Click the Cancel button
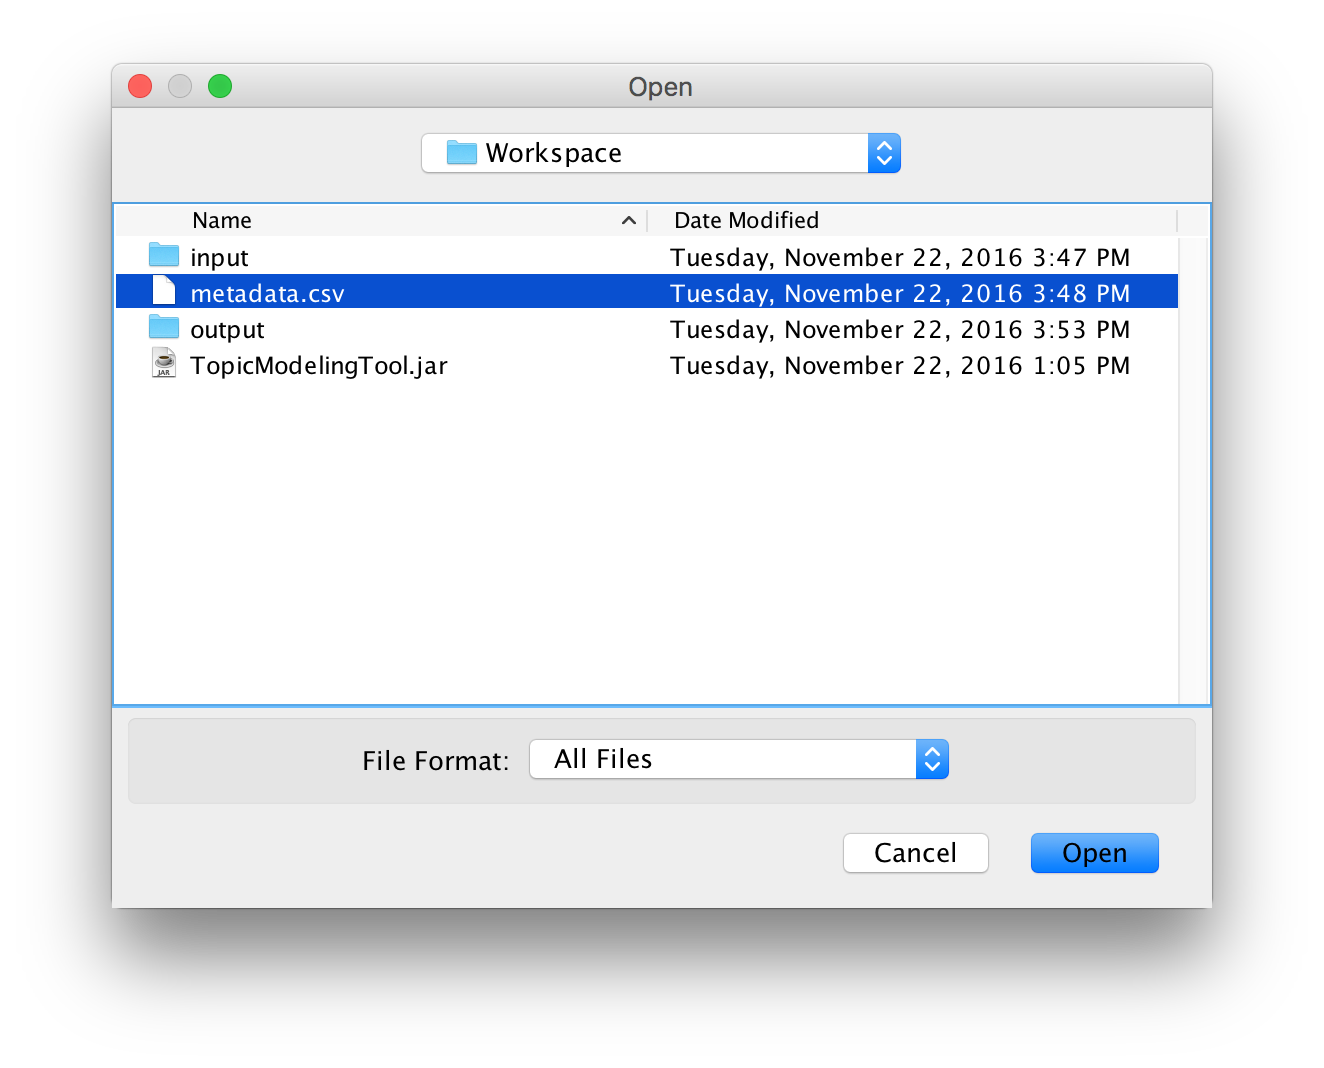 click(x=915, y=853)
